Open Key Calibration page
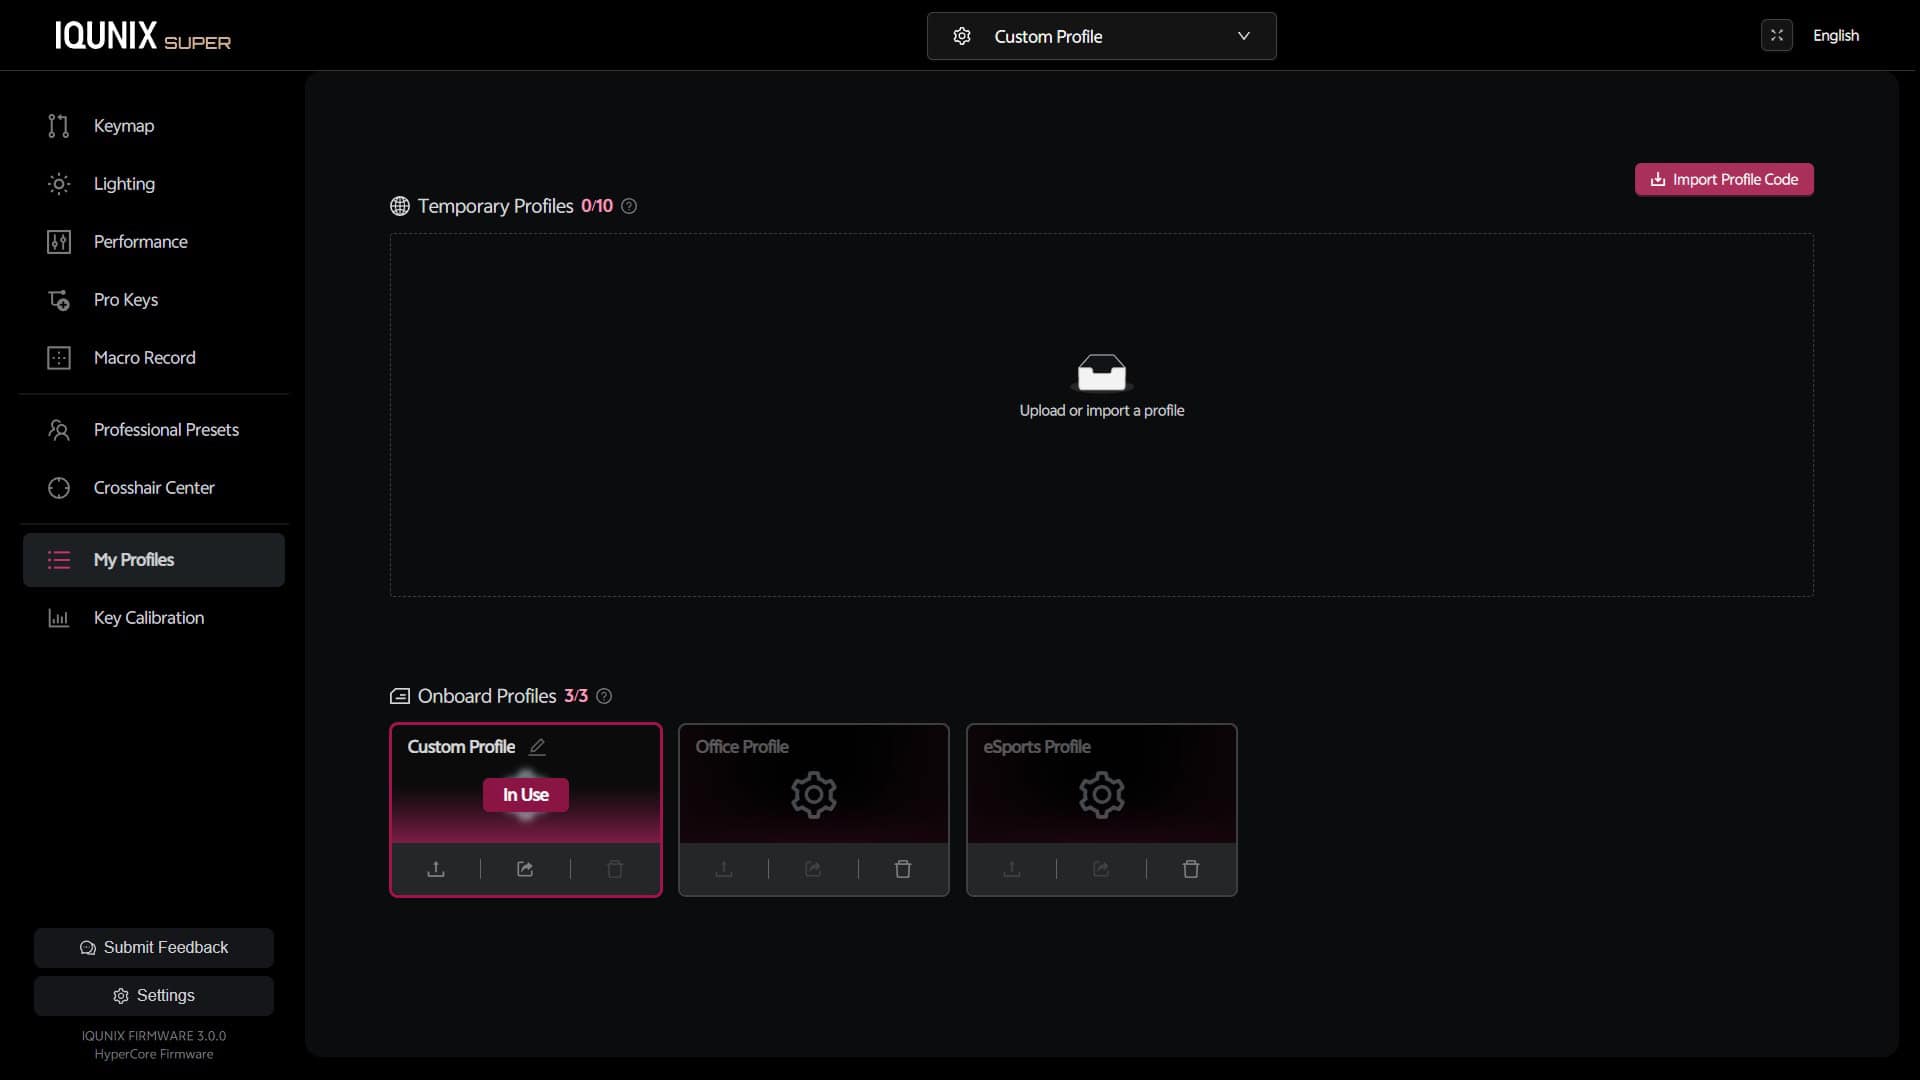Image resolution: width=1920 pixels, height=1080 pixels. (154, 618)
